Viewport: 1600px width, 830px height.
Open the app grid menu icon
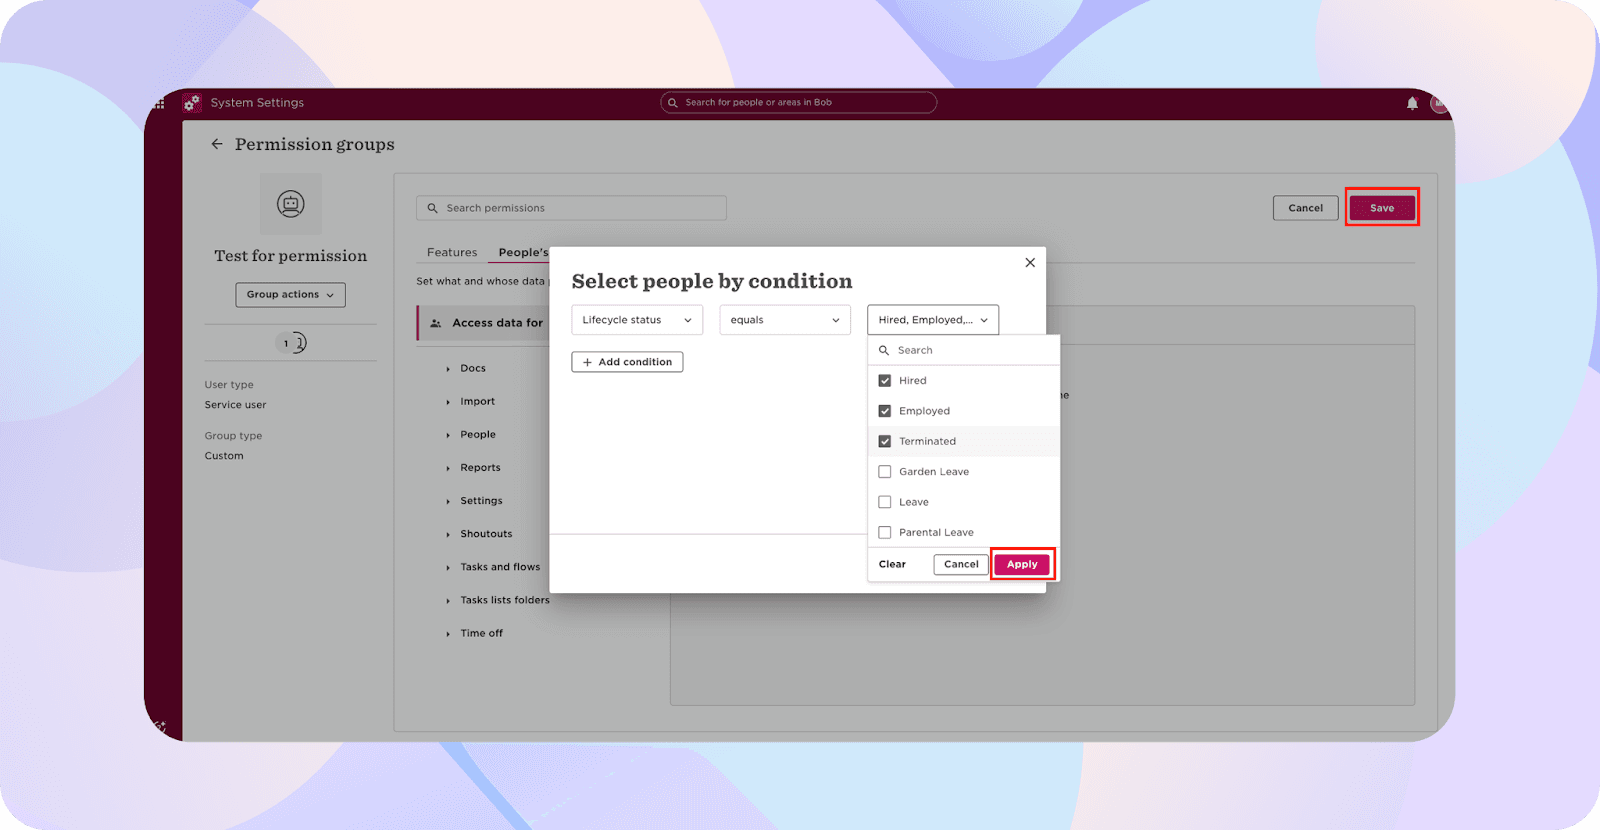160,103
